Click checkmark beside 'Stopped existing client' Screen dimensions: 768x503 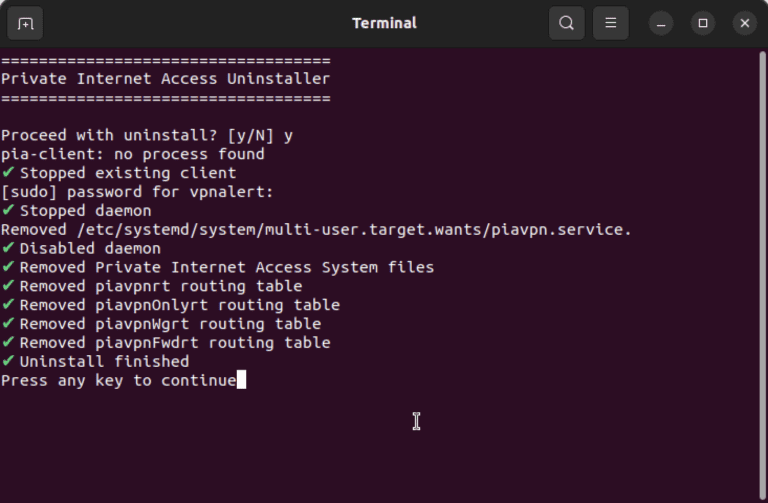[8, 173]
